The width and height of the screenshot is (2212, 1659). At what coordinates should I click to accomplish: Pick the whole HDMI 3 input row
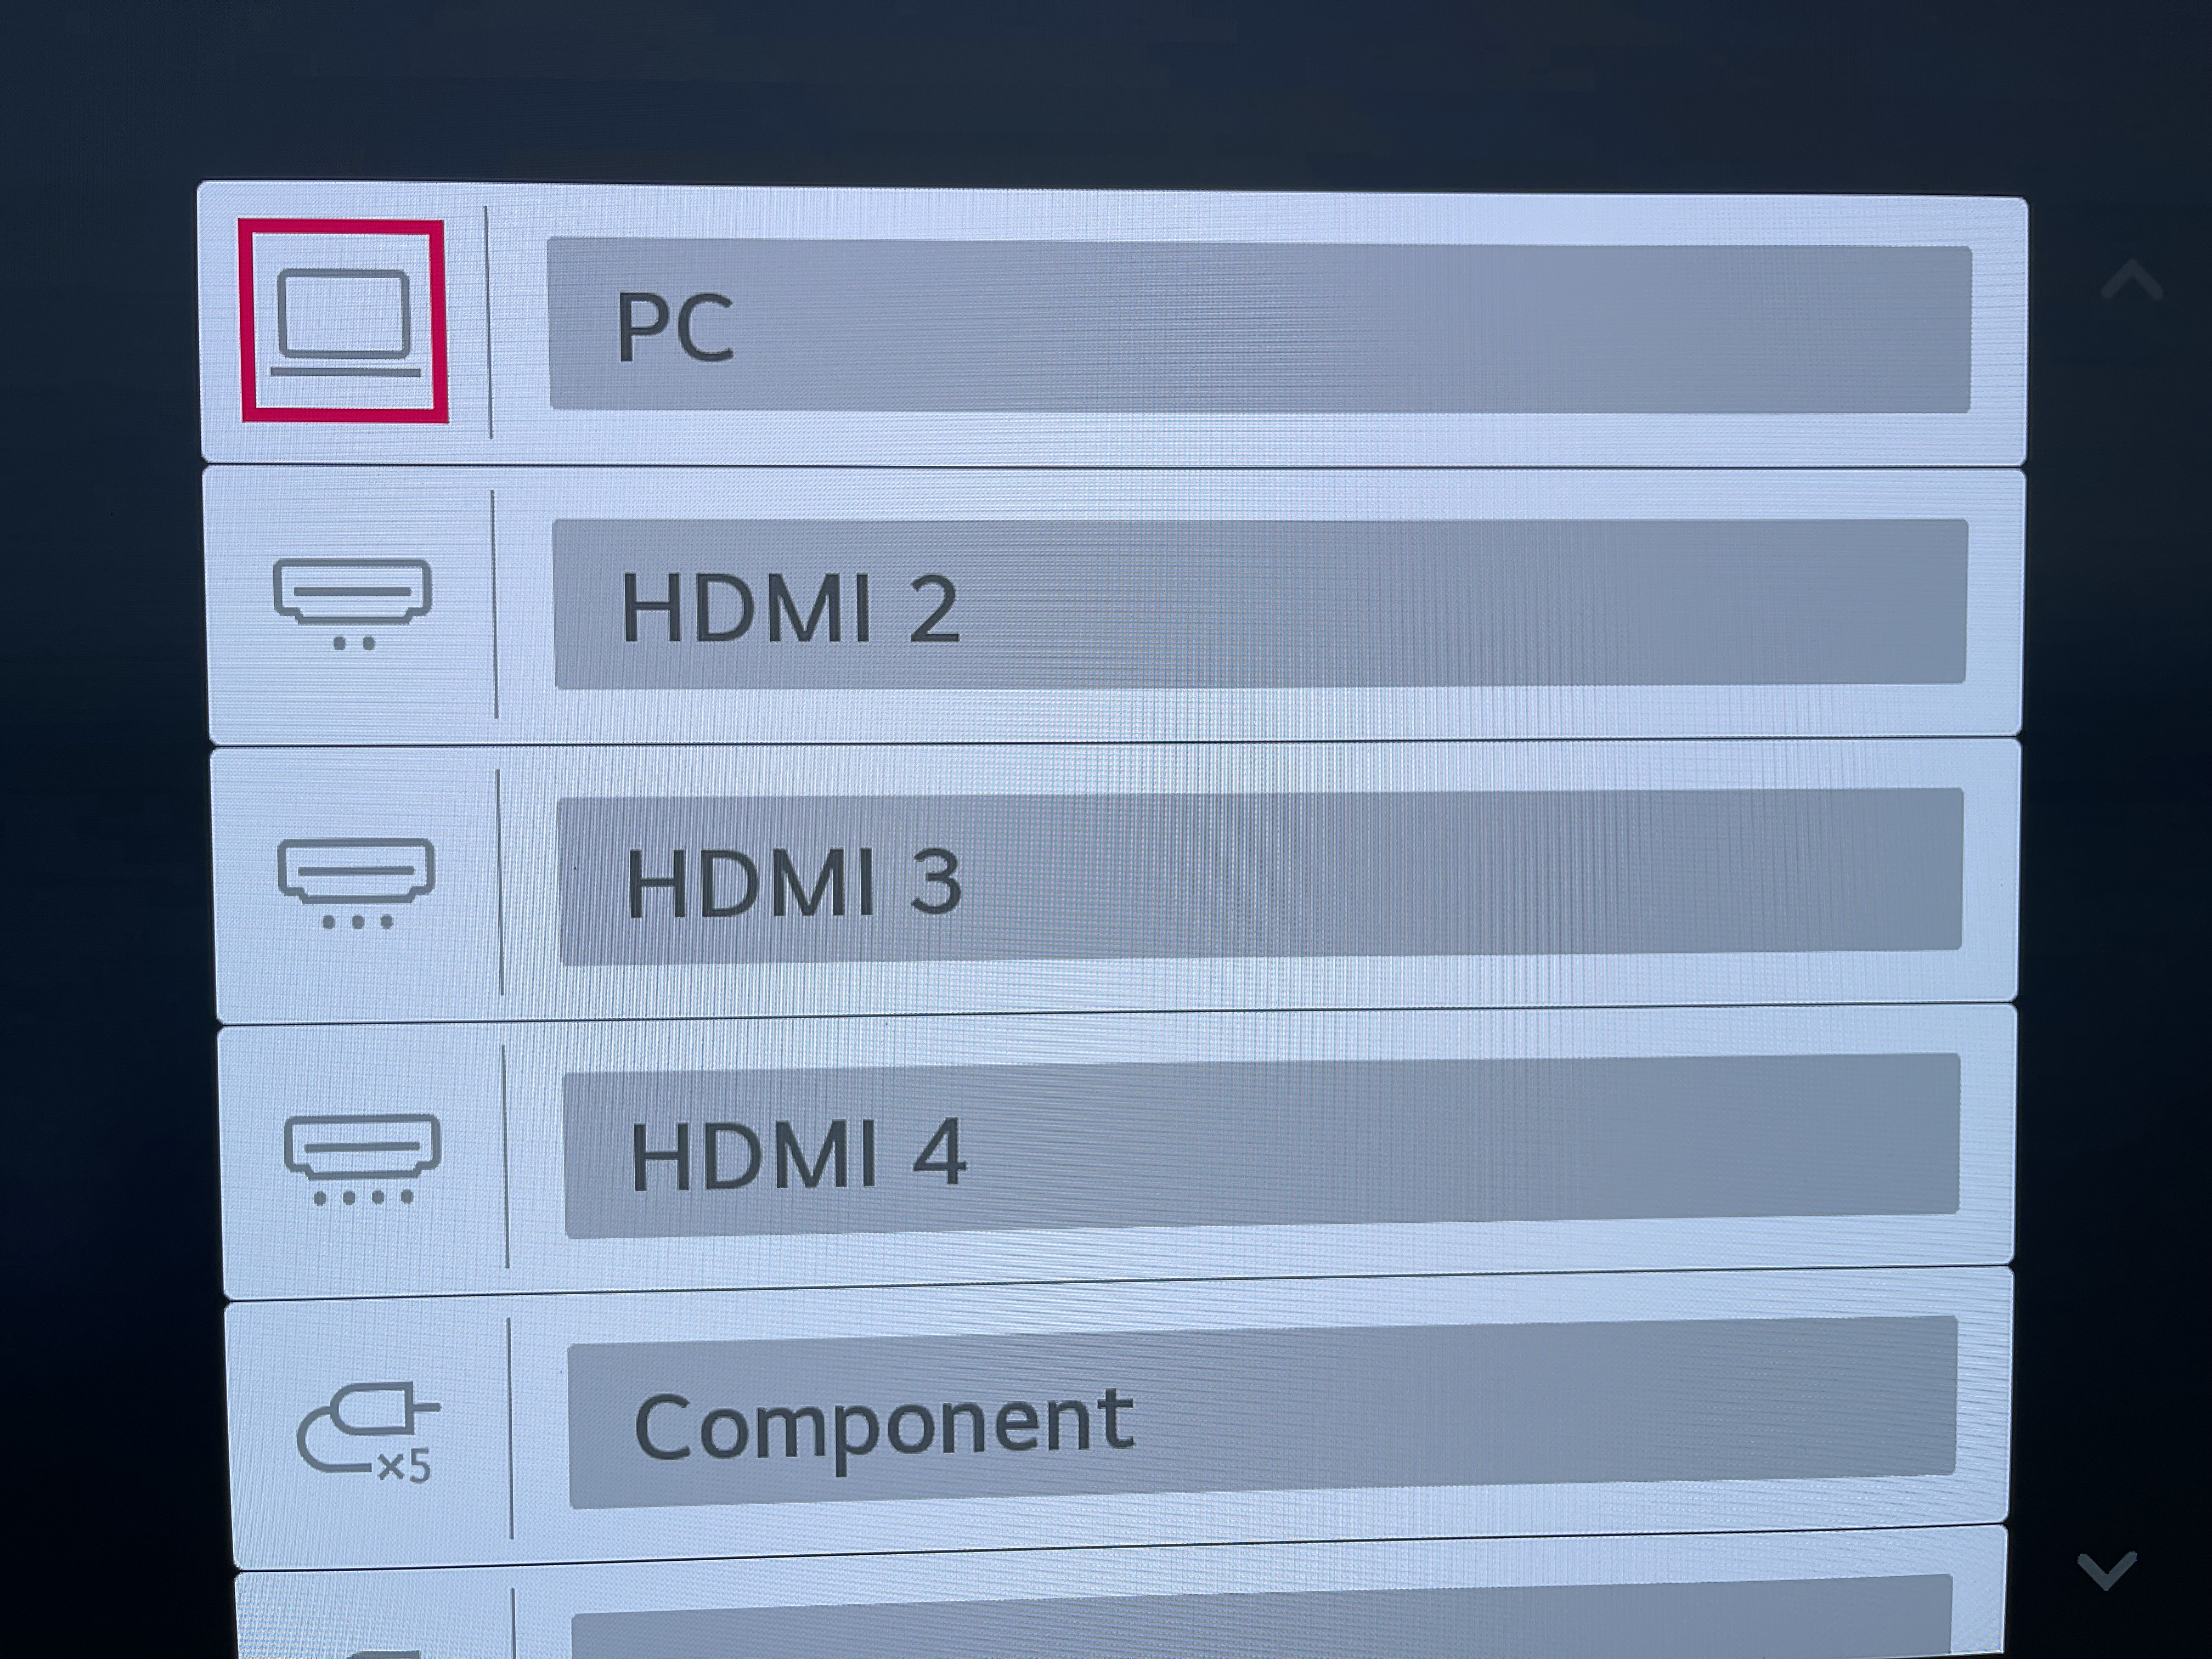pos(1116,881)
